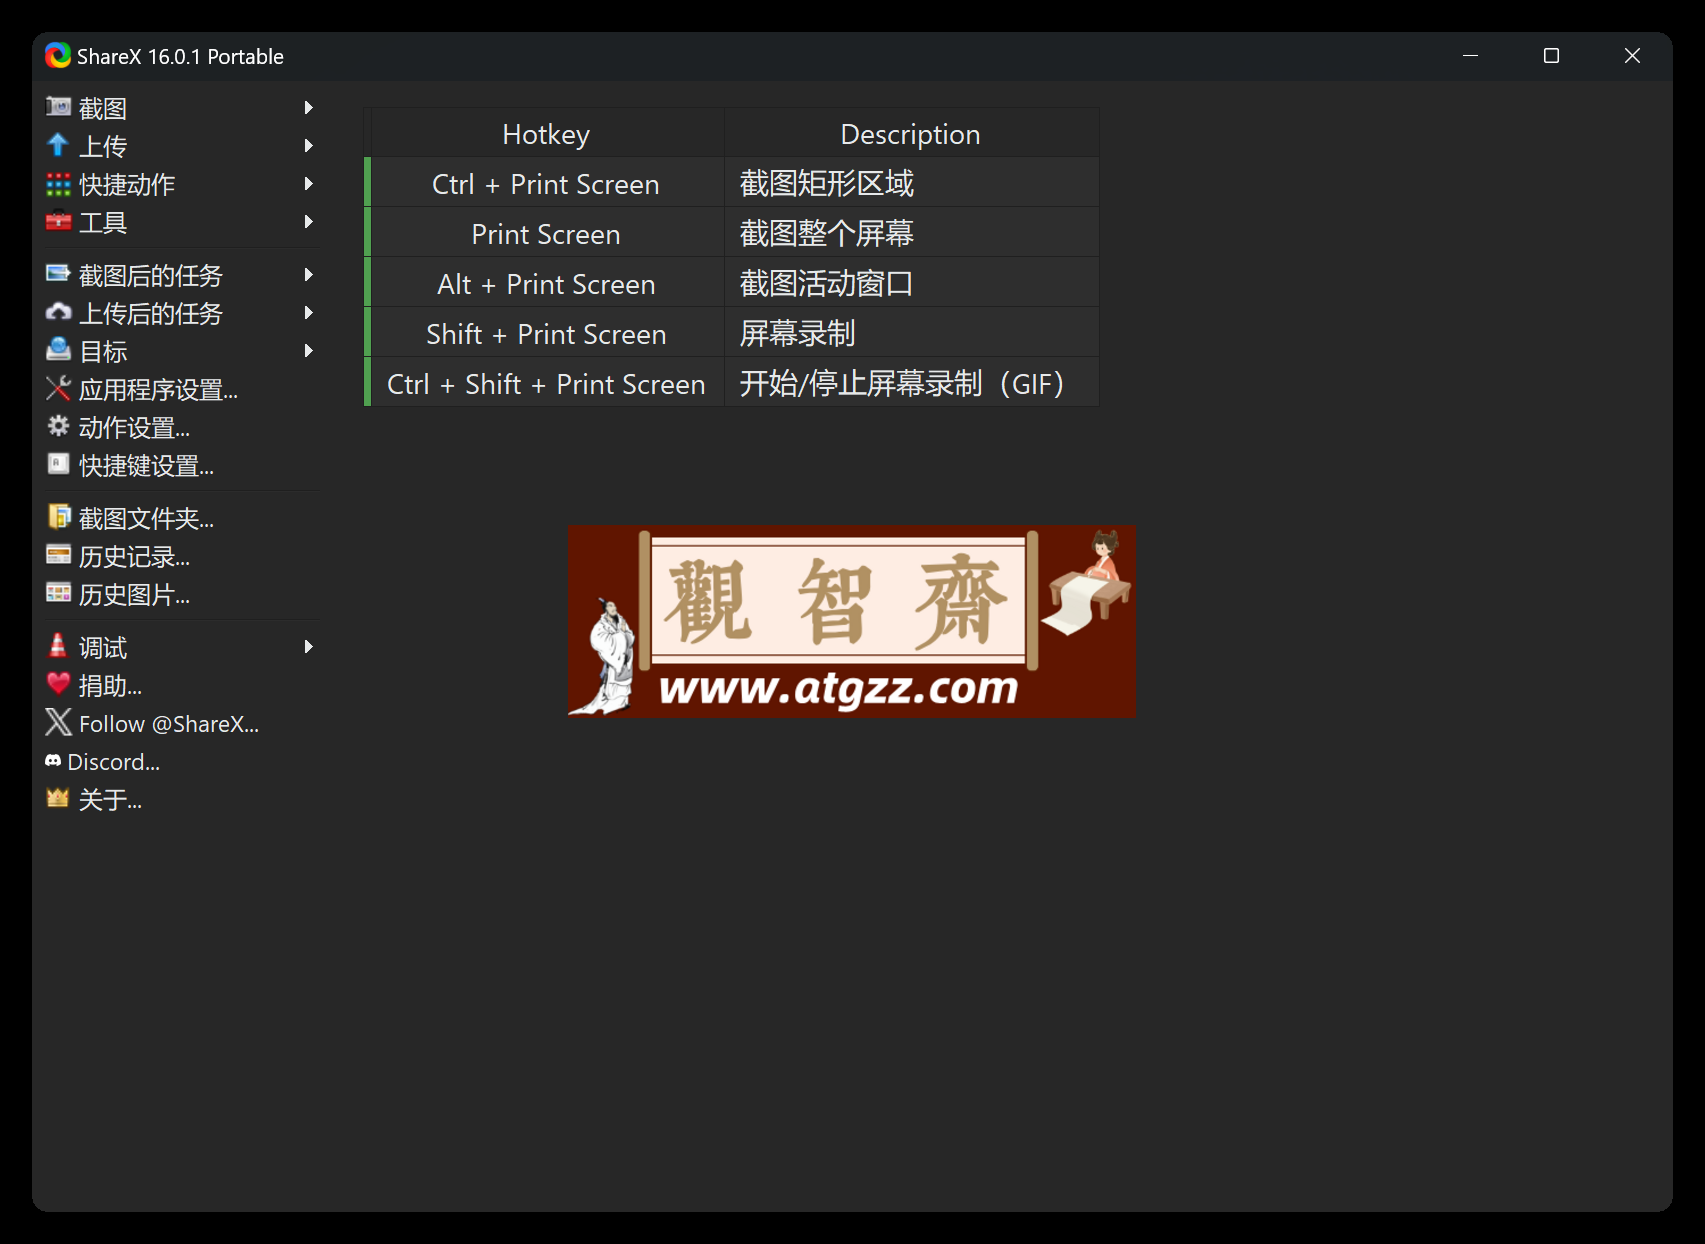Open 历史记录 history window
This screenshot has width=1705, height=1244.
click(x=181, y=556)
